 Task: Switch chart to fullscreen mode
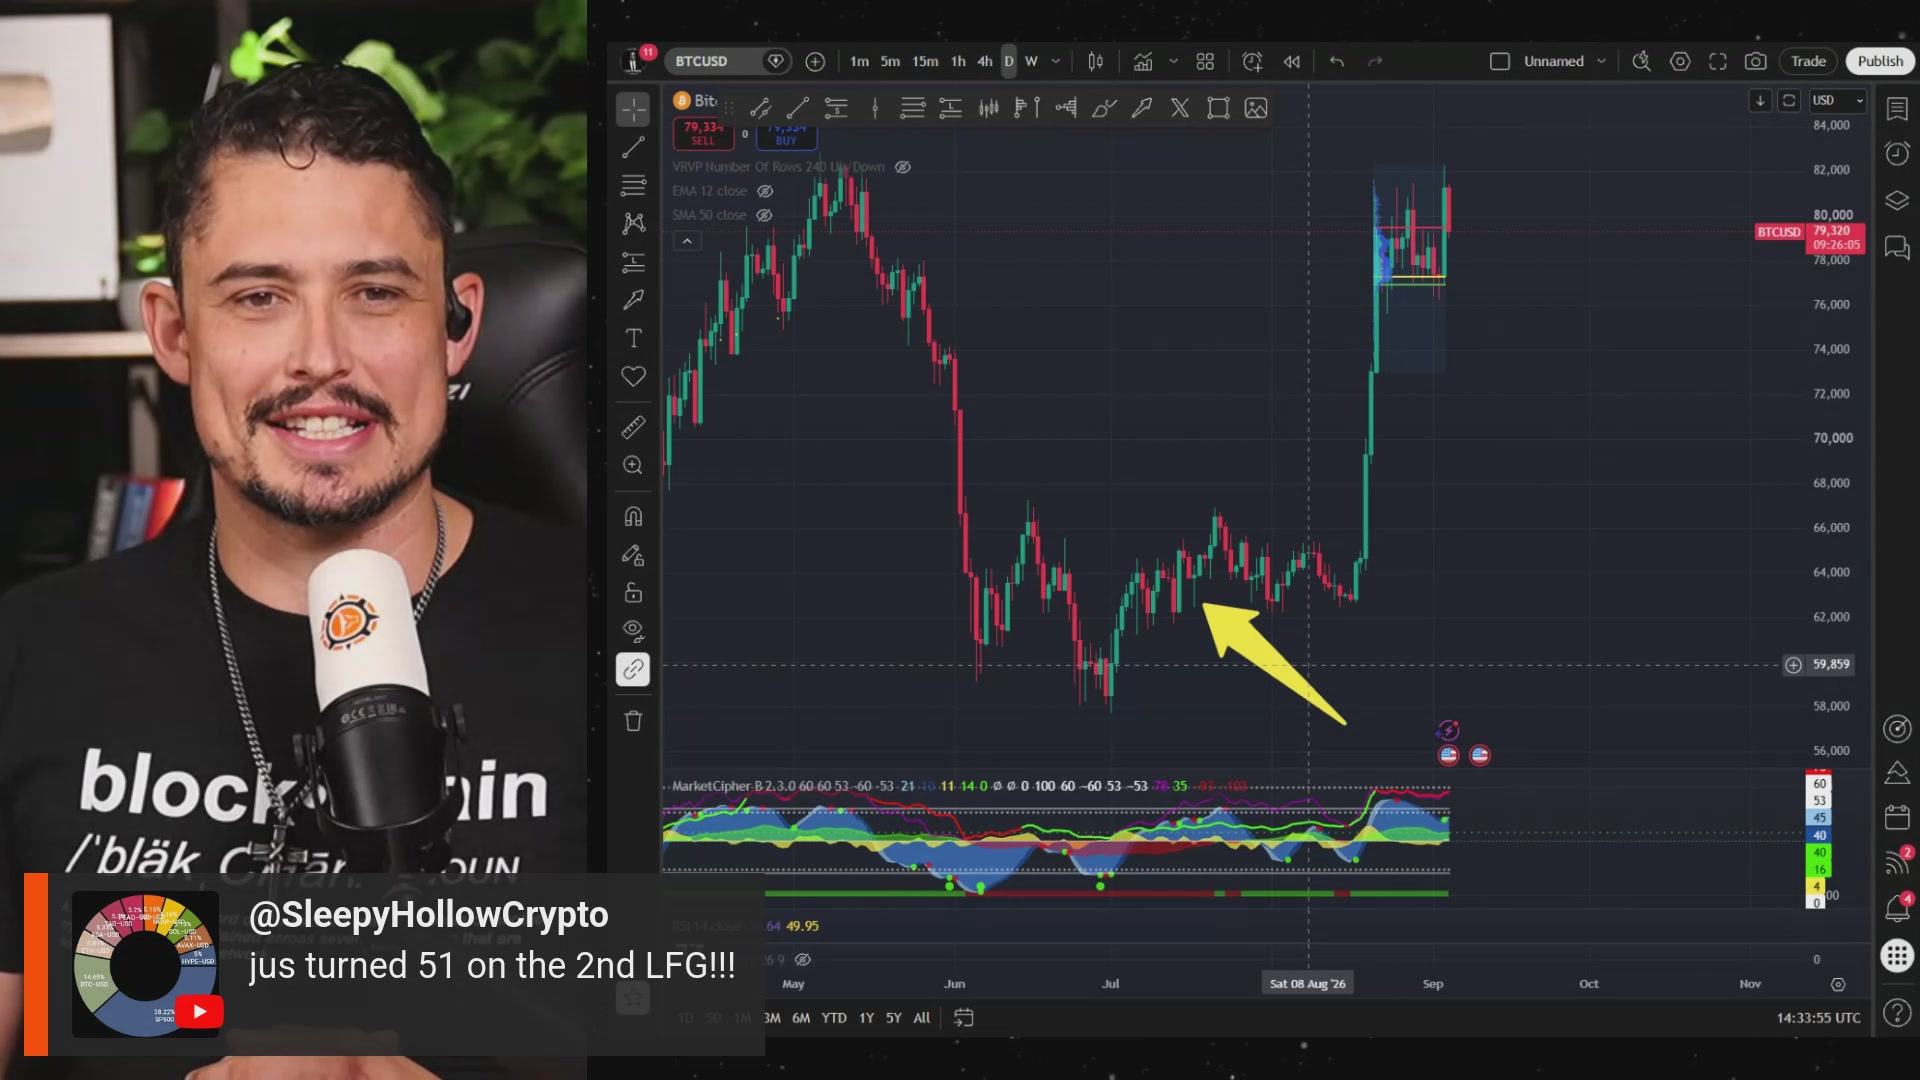point(1718,62)
